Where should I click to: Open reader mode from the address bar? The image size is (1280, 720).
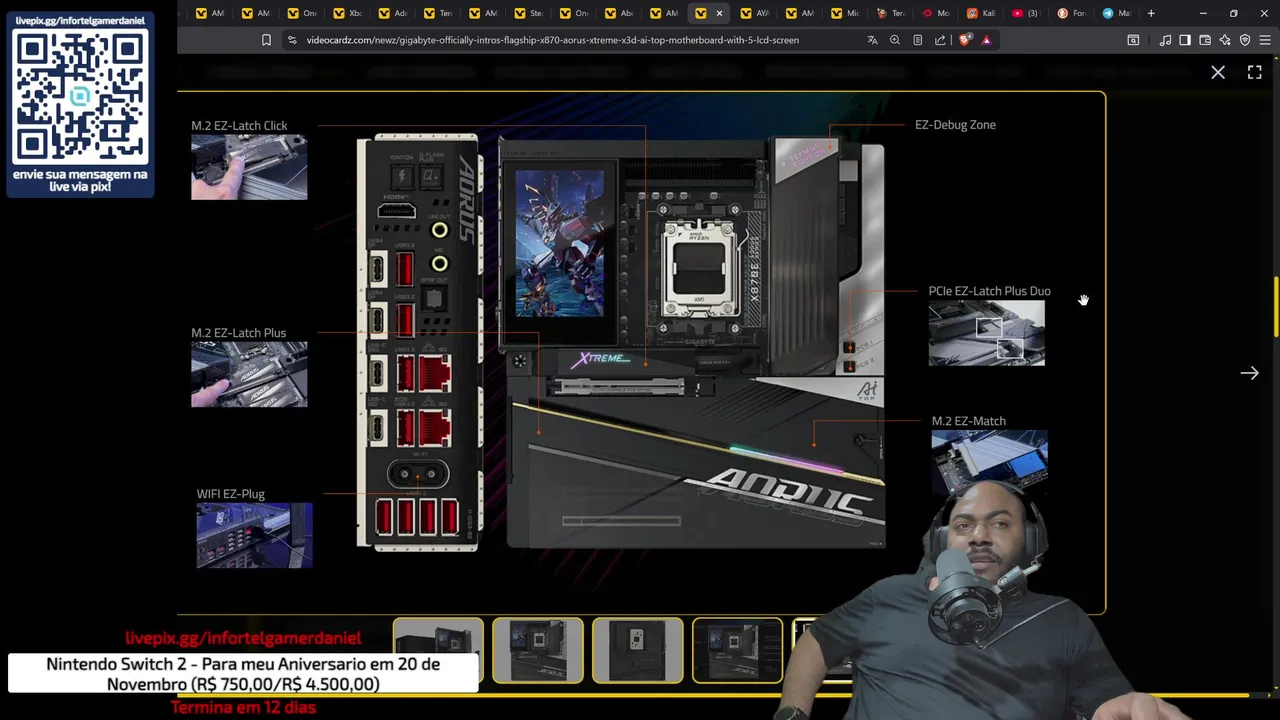(917, 40)
